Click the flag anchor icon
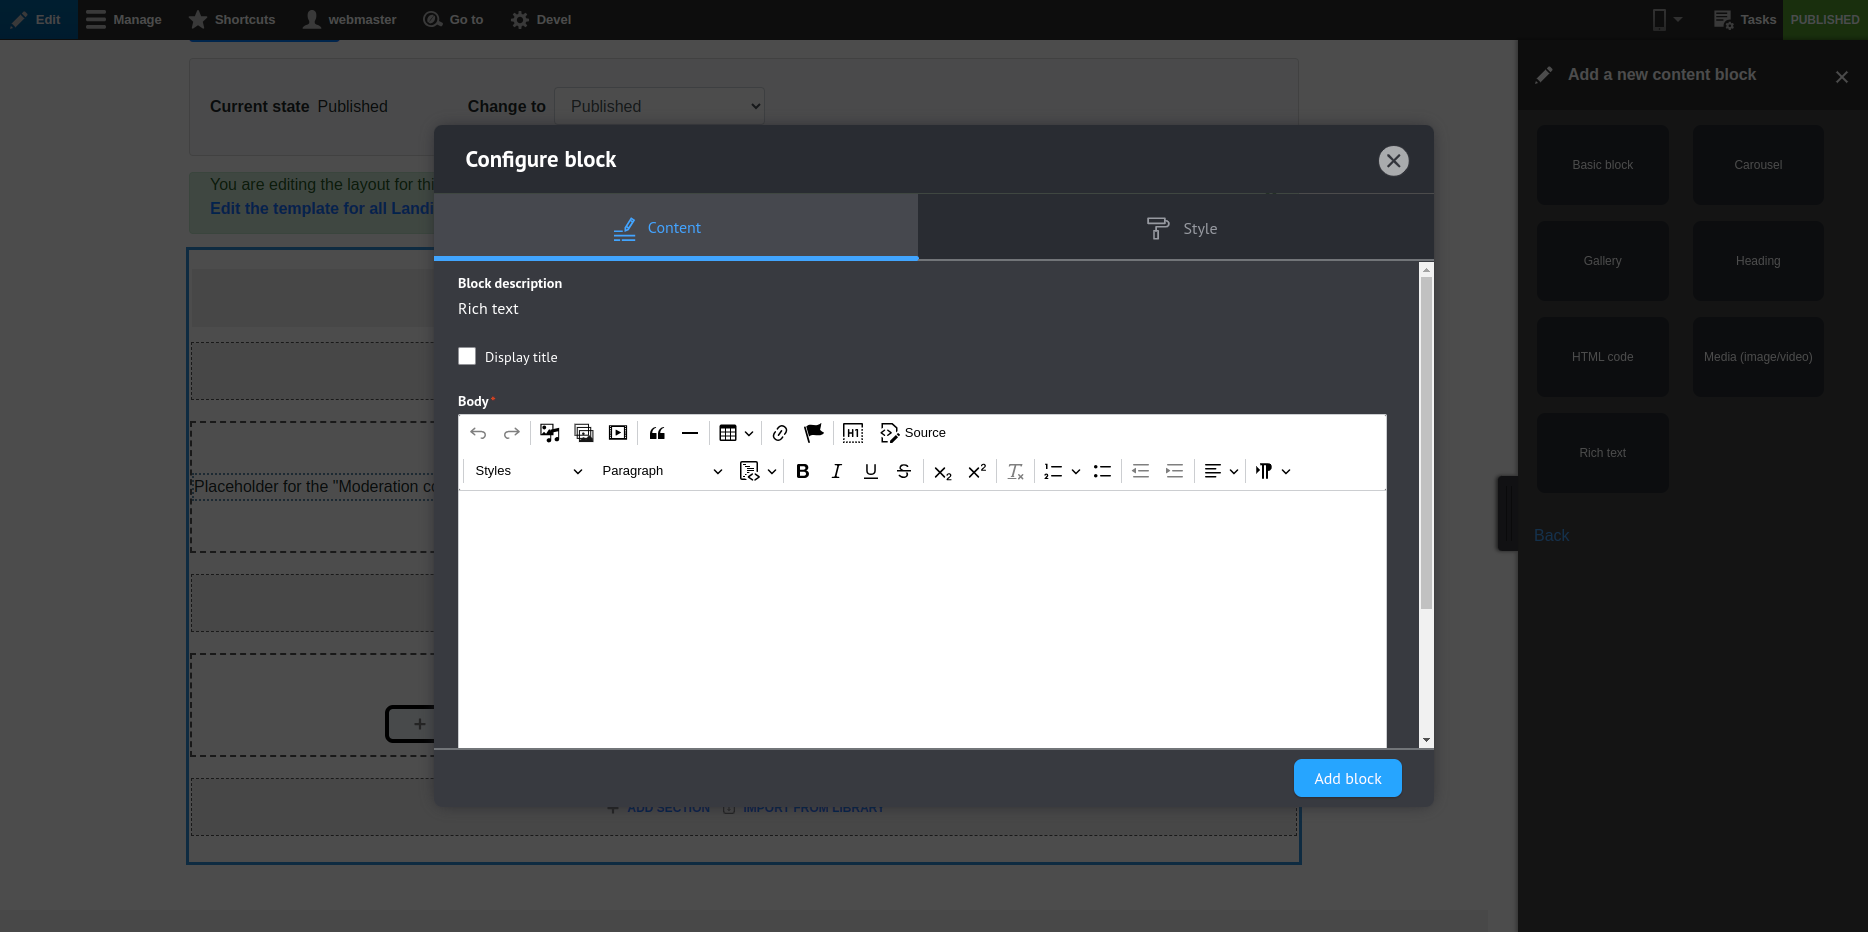The image size is (1868, 932). point(814,433)
